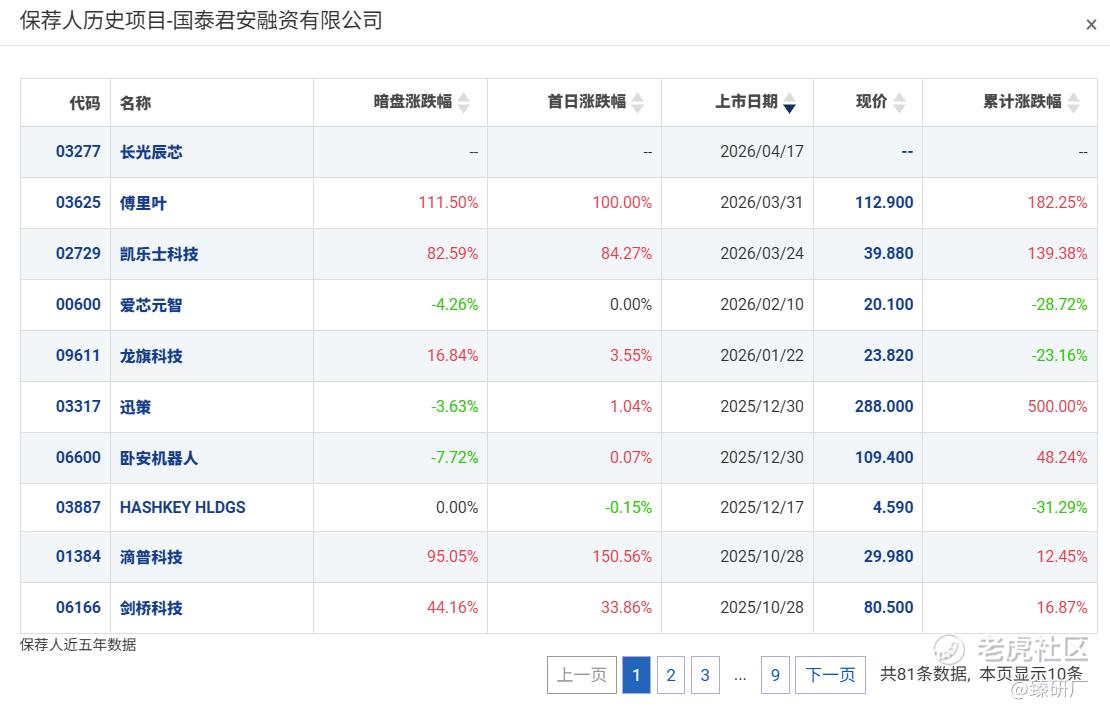Select cumulative change 182.25%
Image resolution: width=1110 pixels, height=714 pixels.
[1058, 202]
